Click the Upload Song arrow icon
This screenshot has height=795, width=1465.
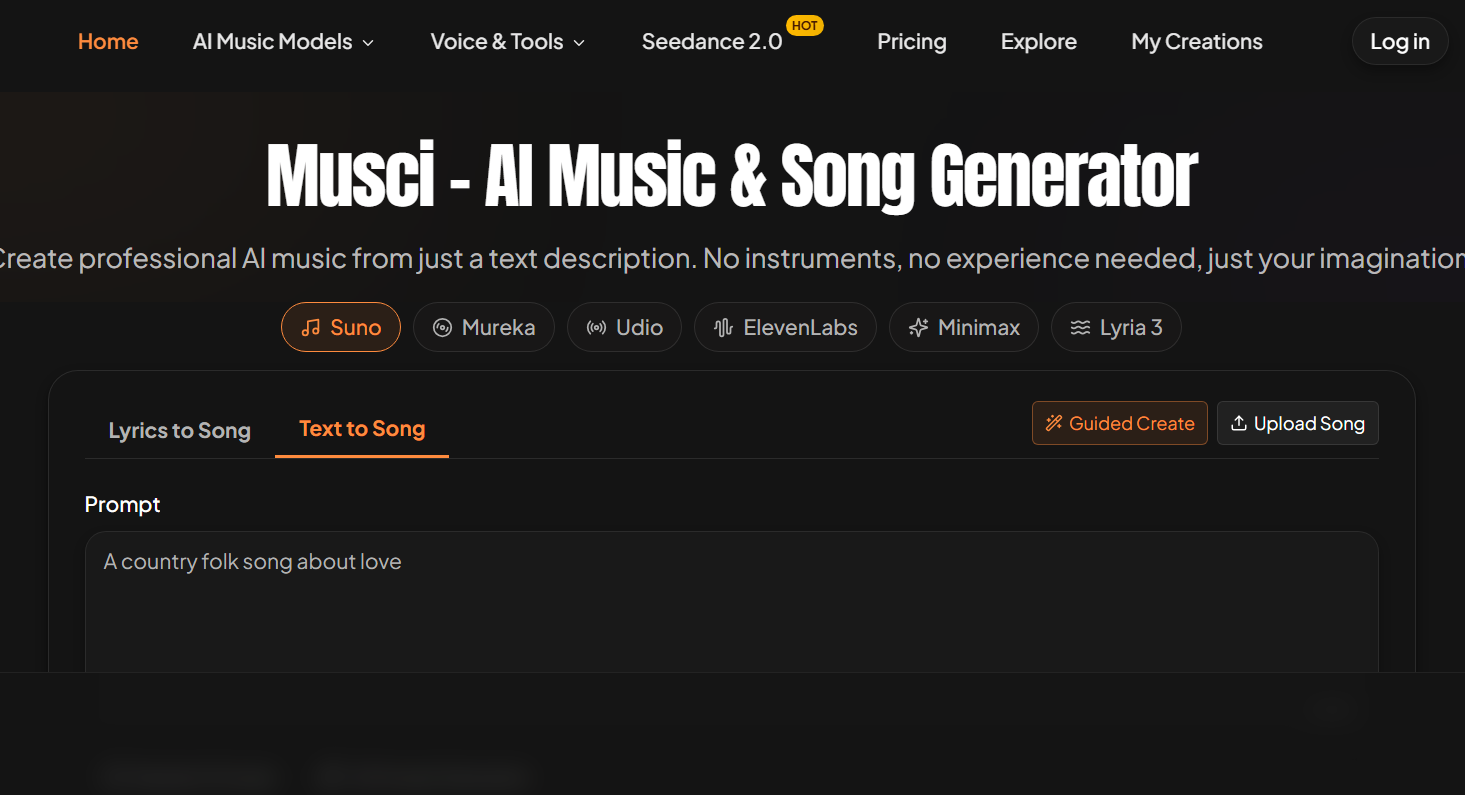[1238, 423]
